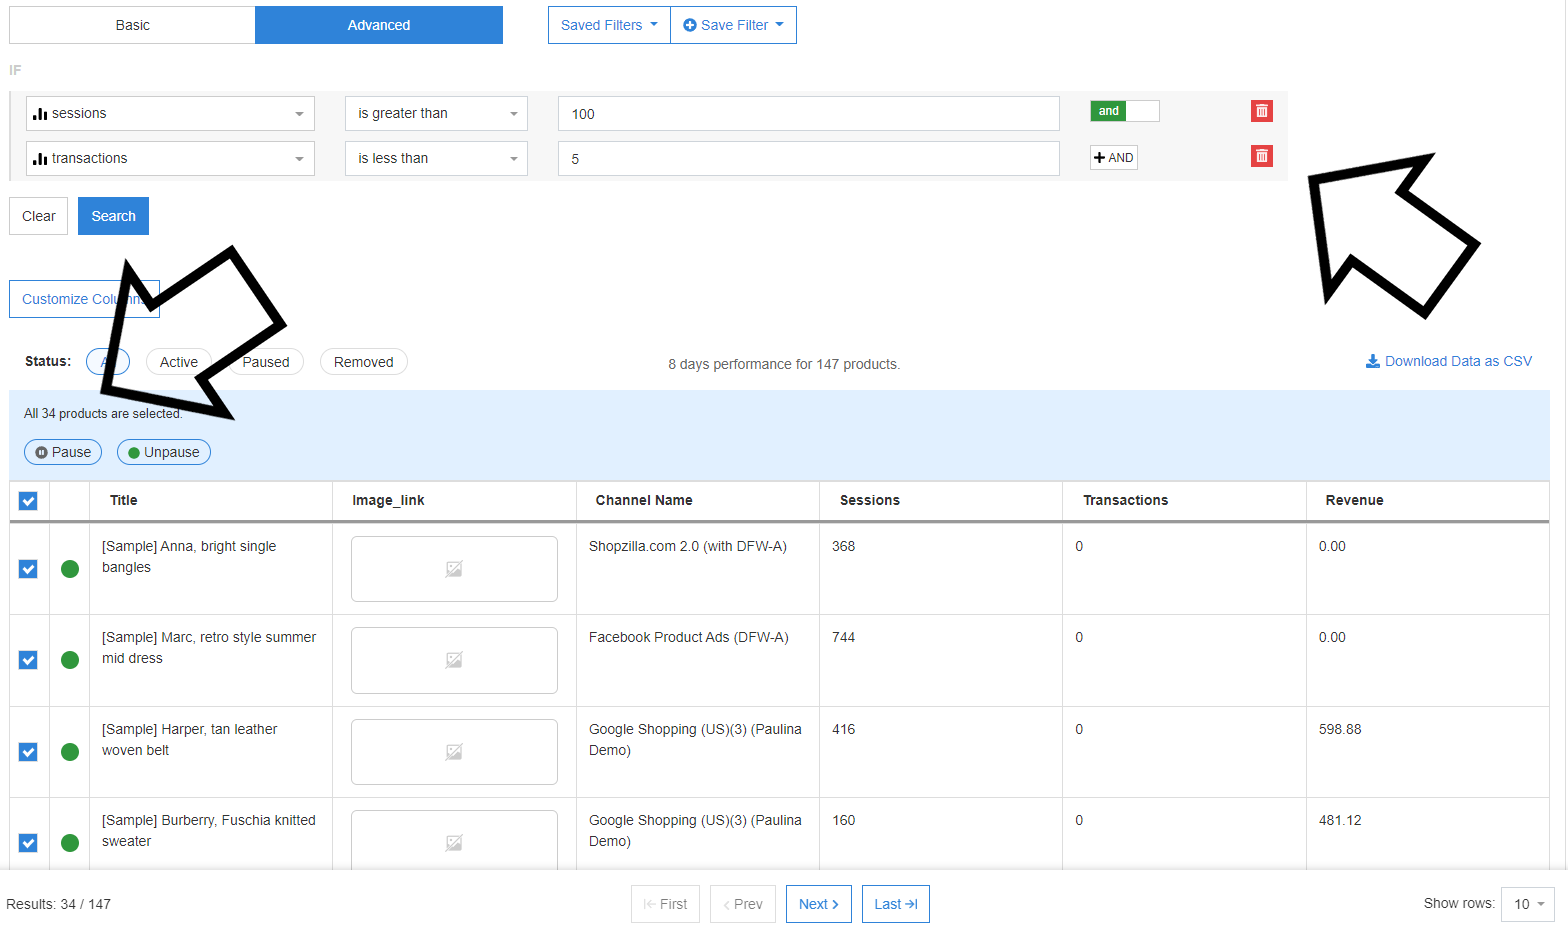The height and width of the screenshot is (925, 1568).
Task: Edit the sessions value field showing 100
Action: [x=809, y=114]
